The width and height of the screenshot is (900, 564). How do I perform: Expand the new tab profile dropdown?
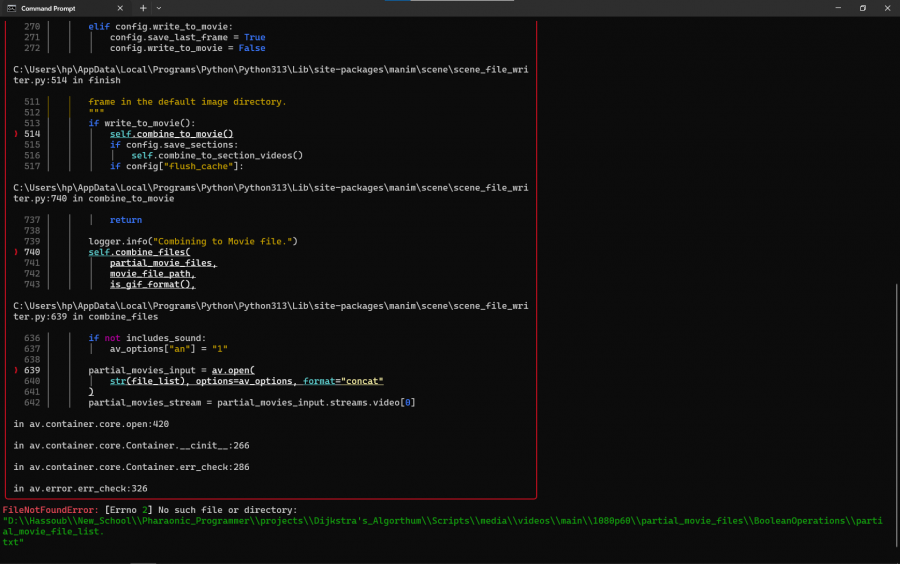click(x=164, y=8)
